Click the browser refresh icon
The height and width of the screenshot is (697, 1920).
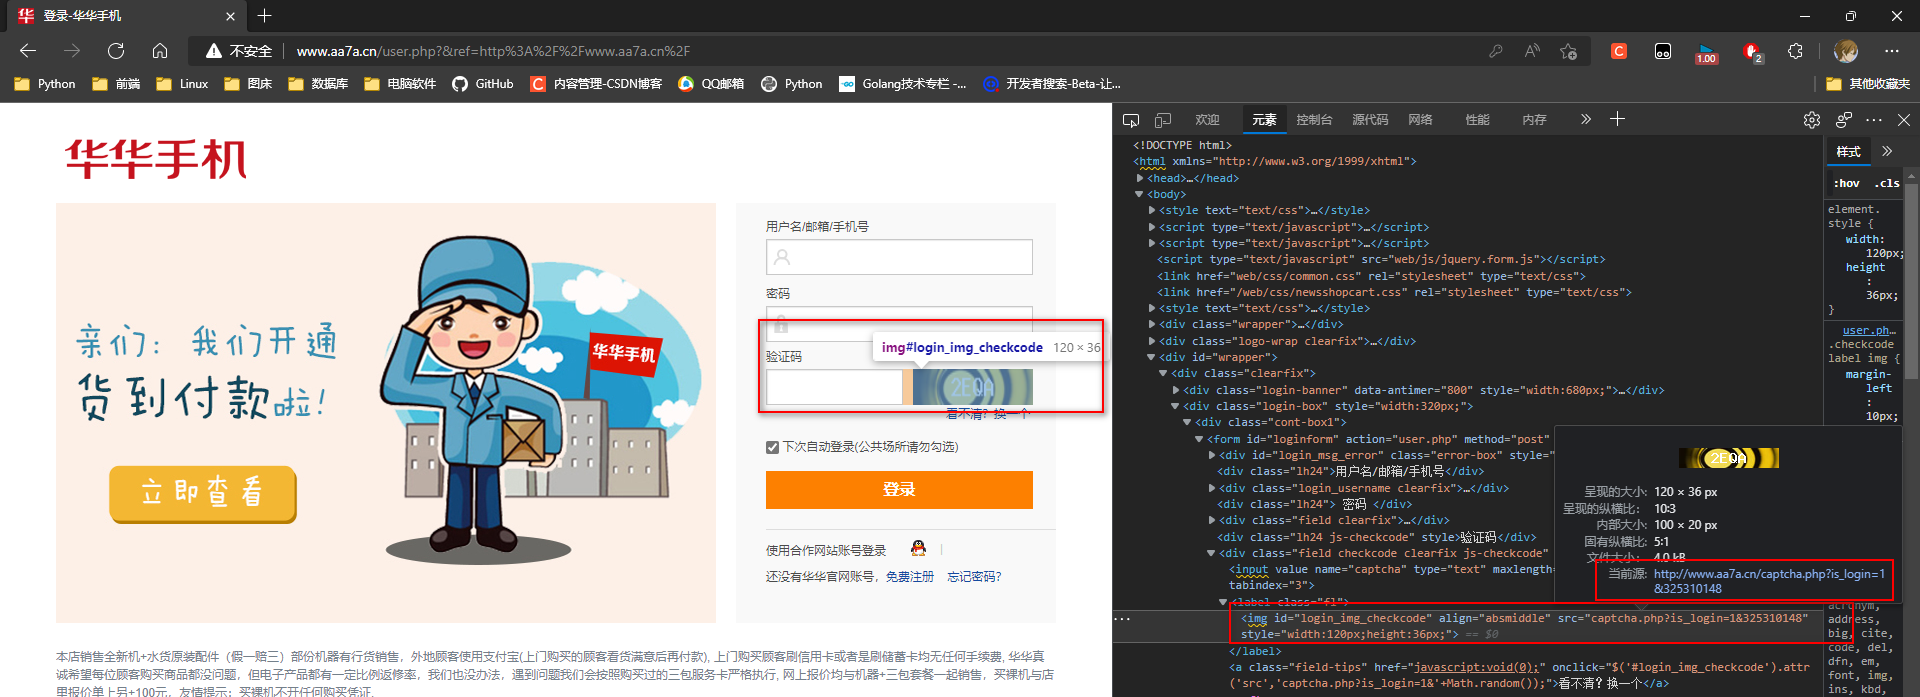116,51
